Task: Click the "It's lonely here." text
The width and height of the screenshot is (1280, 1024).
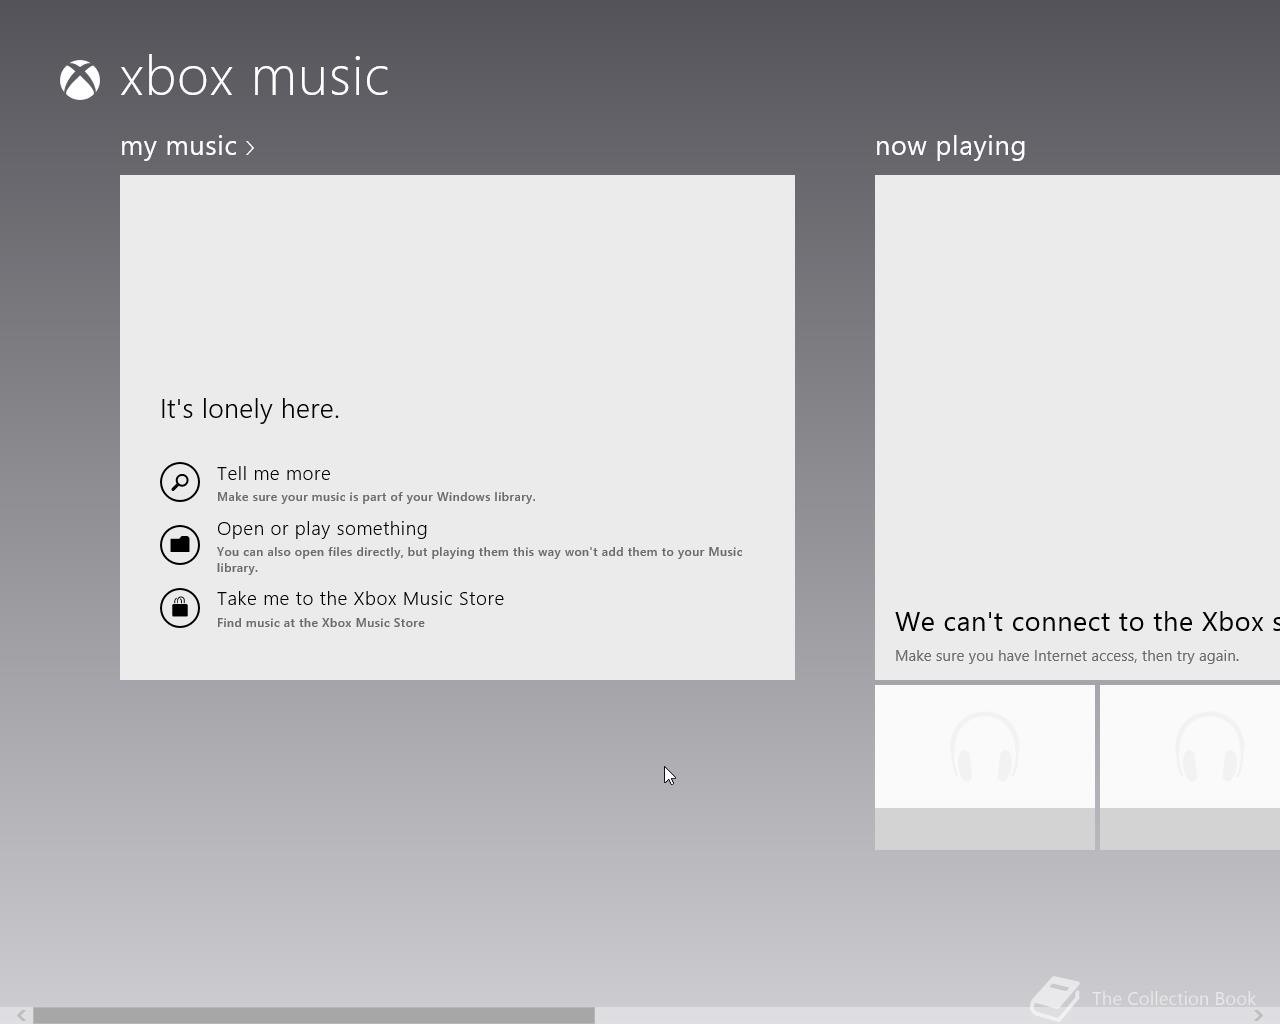Action: (x=250, y=409)
